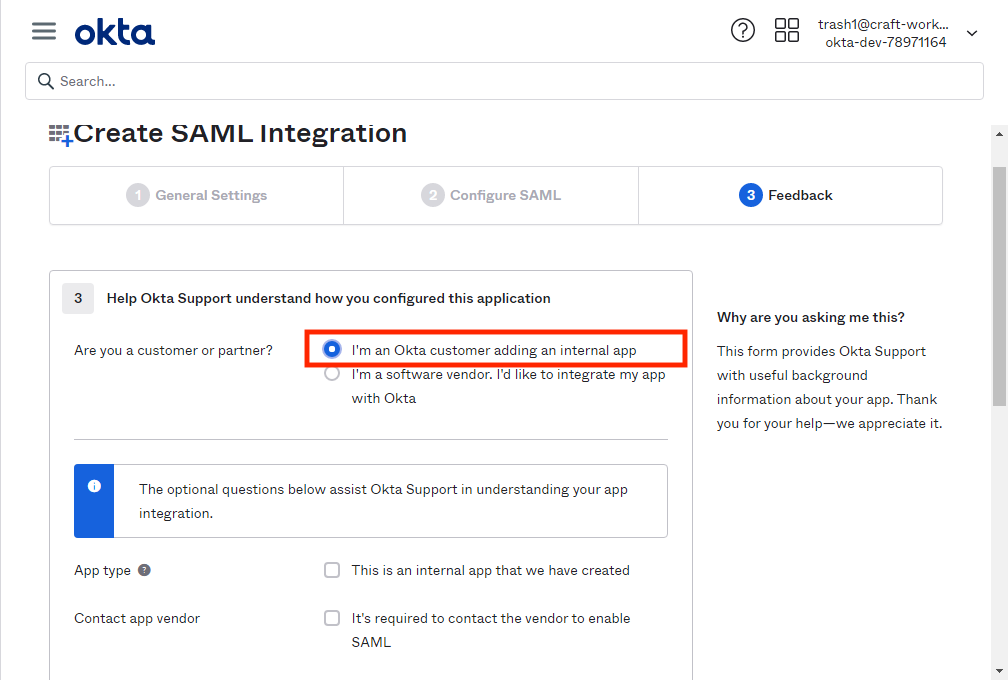Click the Create SAML Integration app icon
The height and width of the screenshot is (680, 1008).
60,135
